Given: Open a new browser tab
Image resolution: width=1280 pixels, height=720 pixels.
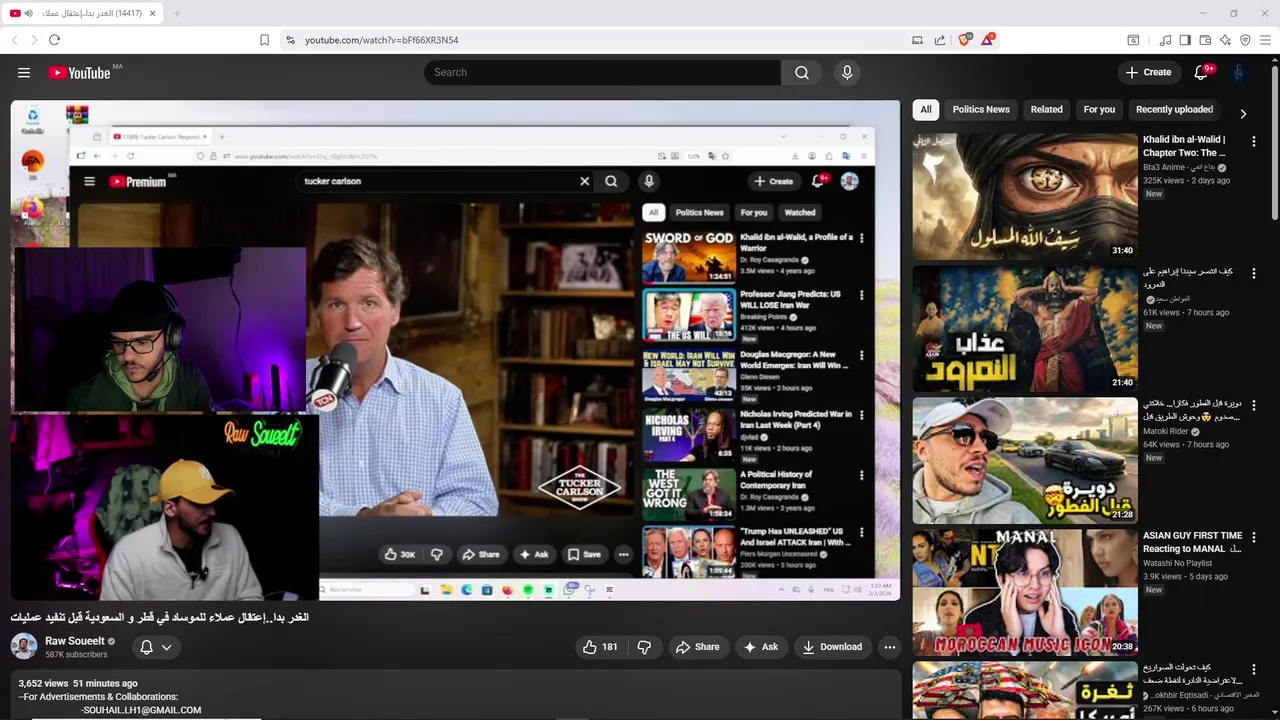Looking at the screenshot, I should (x=177, y=13).
